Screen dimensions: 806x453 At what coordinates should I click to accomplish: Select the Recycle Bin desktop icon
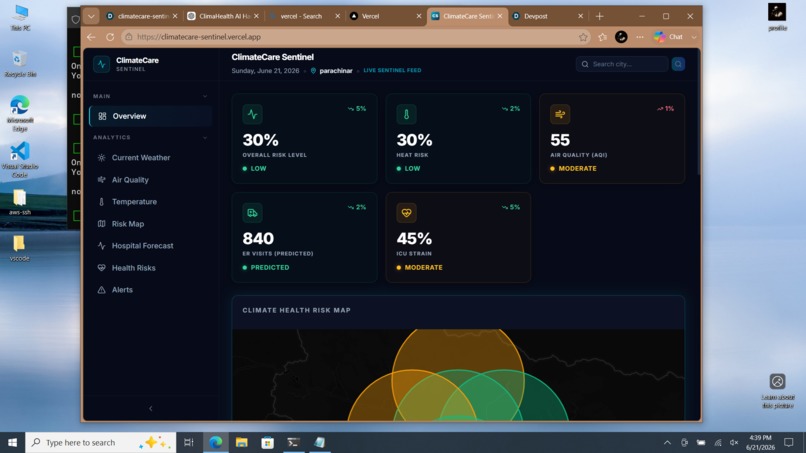[20, 64]
